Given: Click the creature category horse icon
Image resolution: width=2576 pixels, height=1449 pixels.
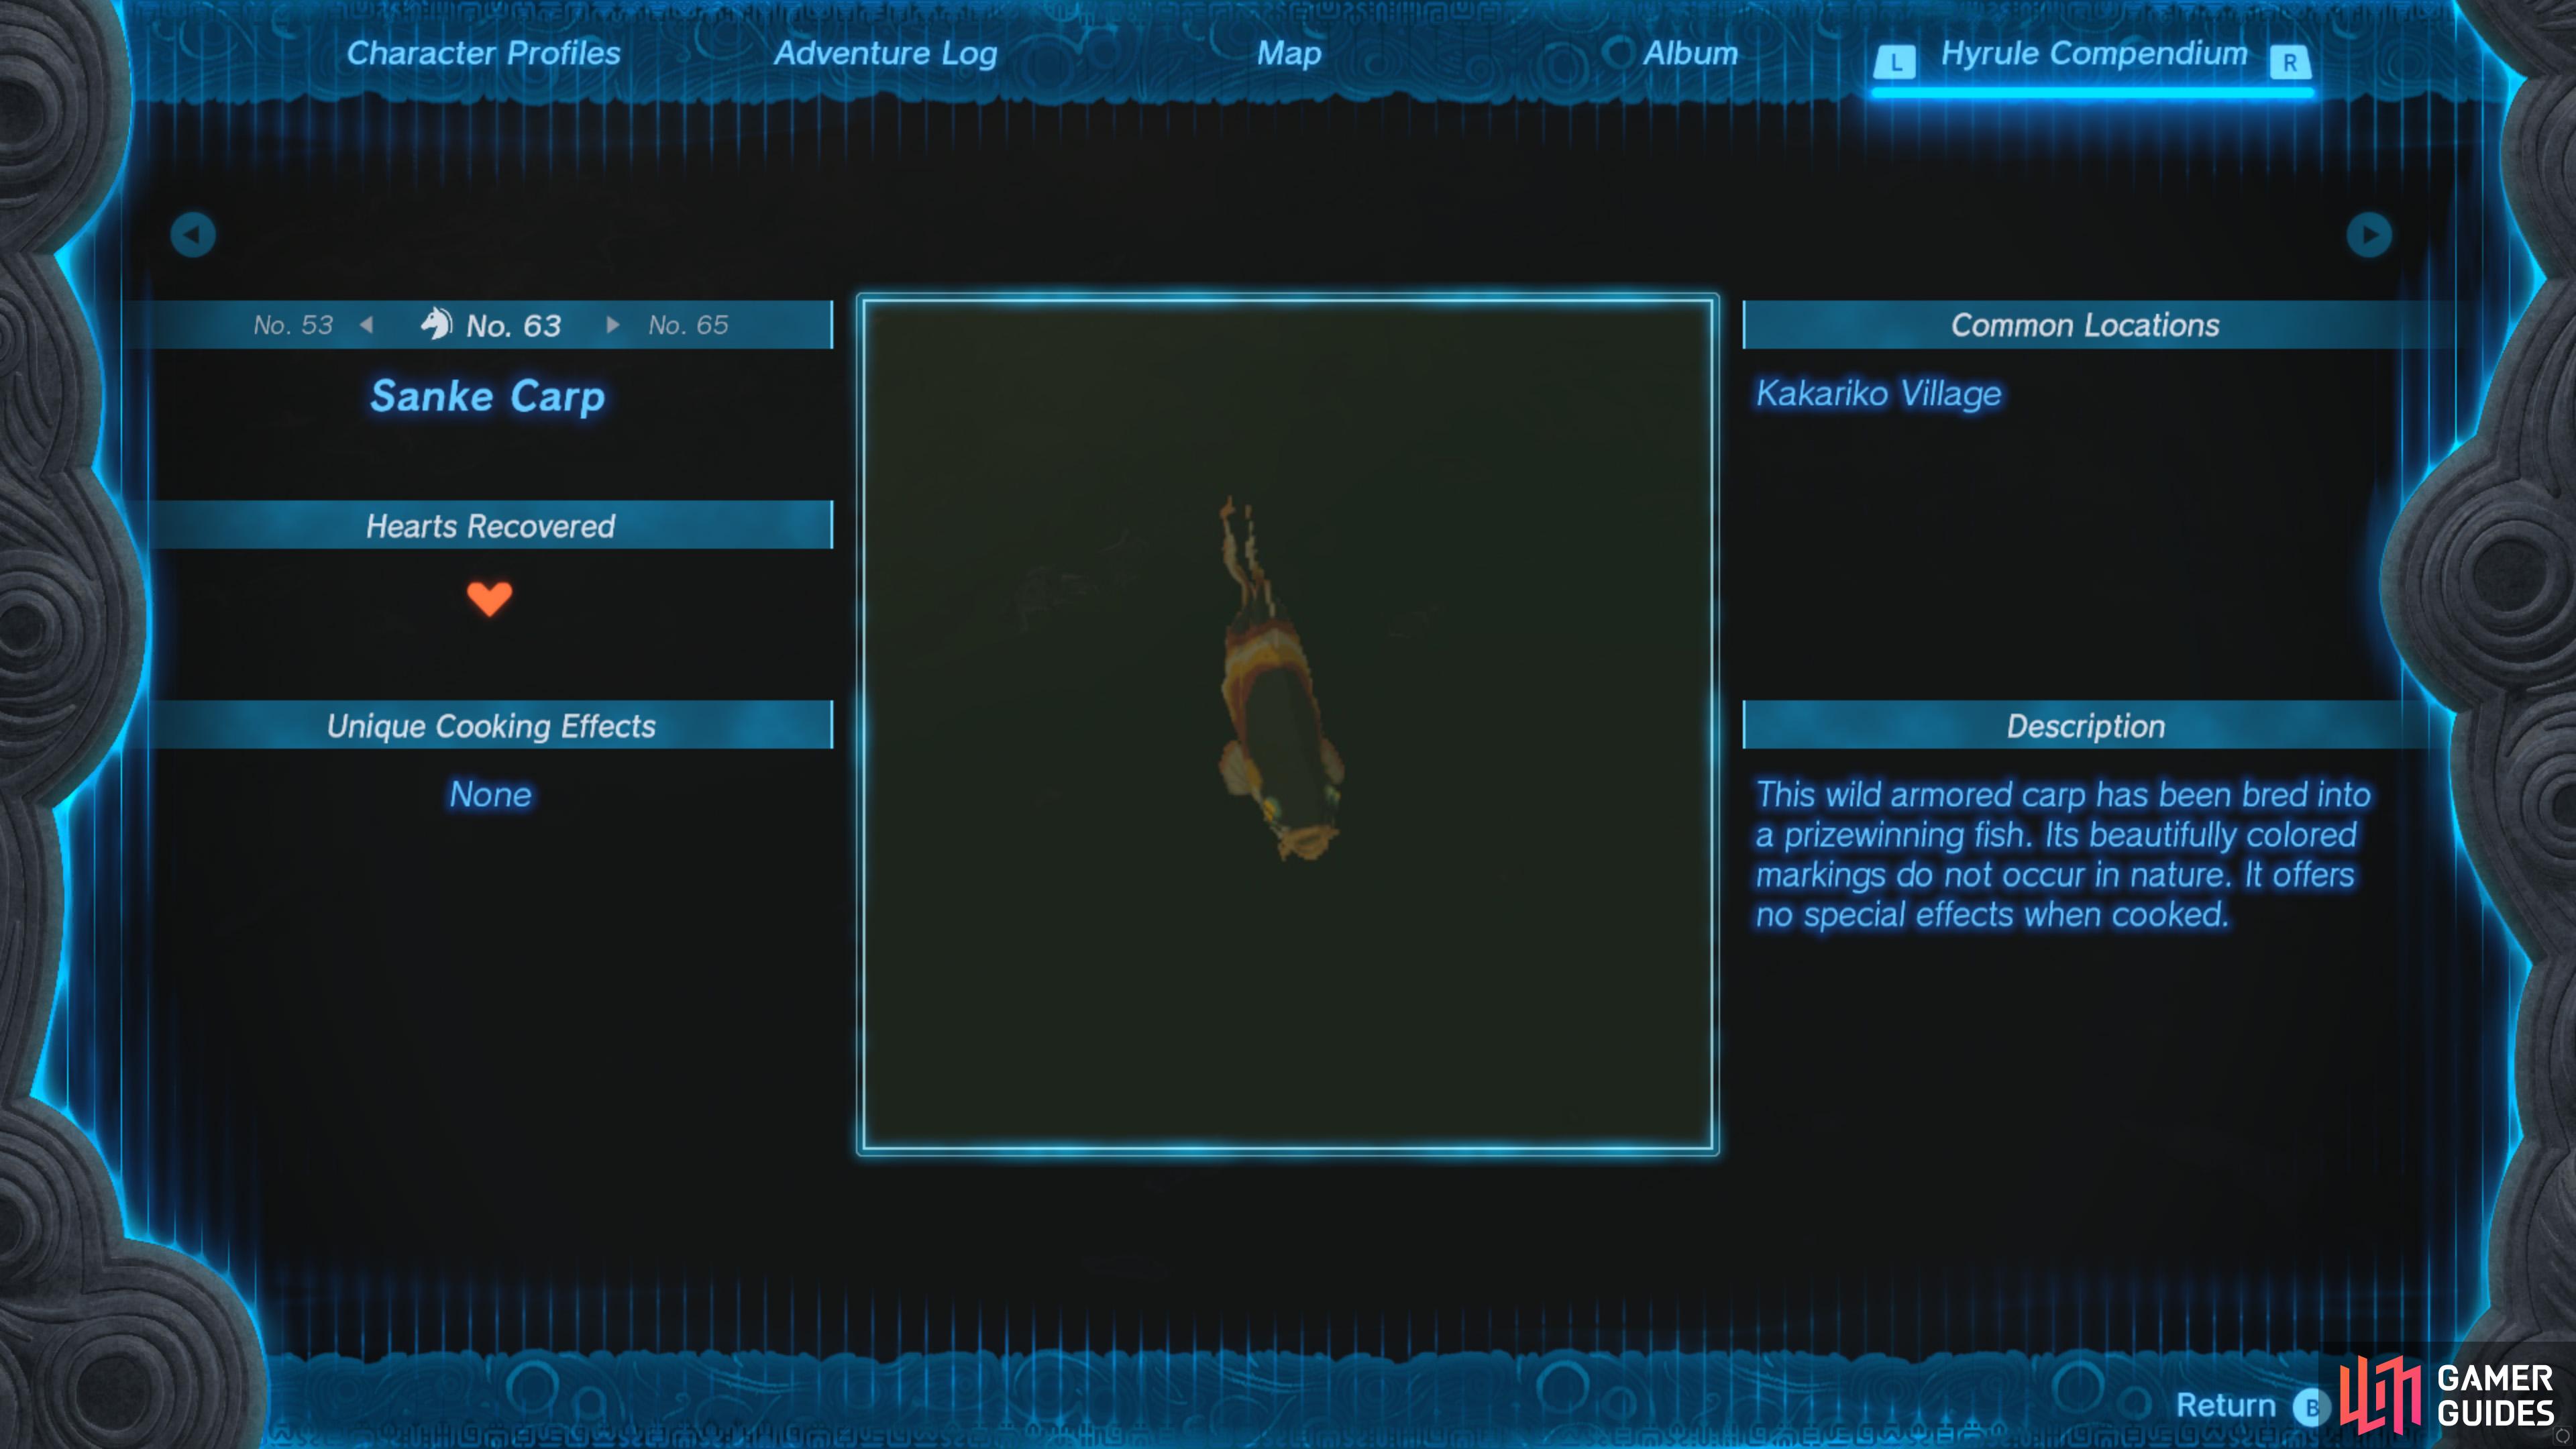Looking at the screenshot, I should (x=436, y=323).
